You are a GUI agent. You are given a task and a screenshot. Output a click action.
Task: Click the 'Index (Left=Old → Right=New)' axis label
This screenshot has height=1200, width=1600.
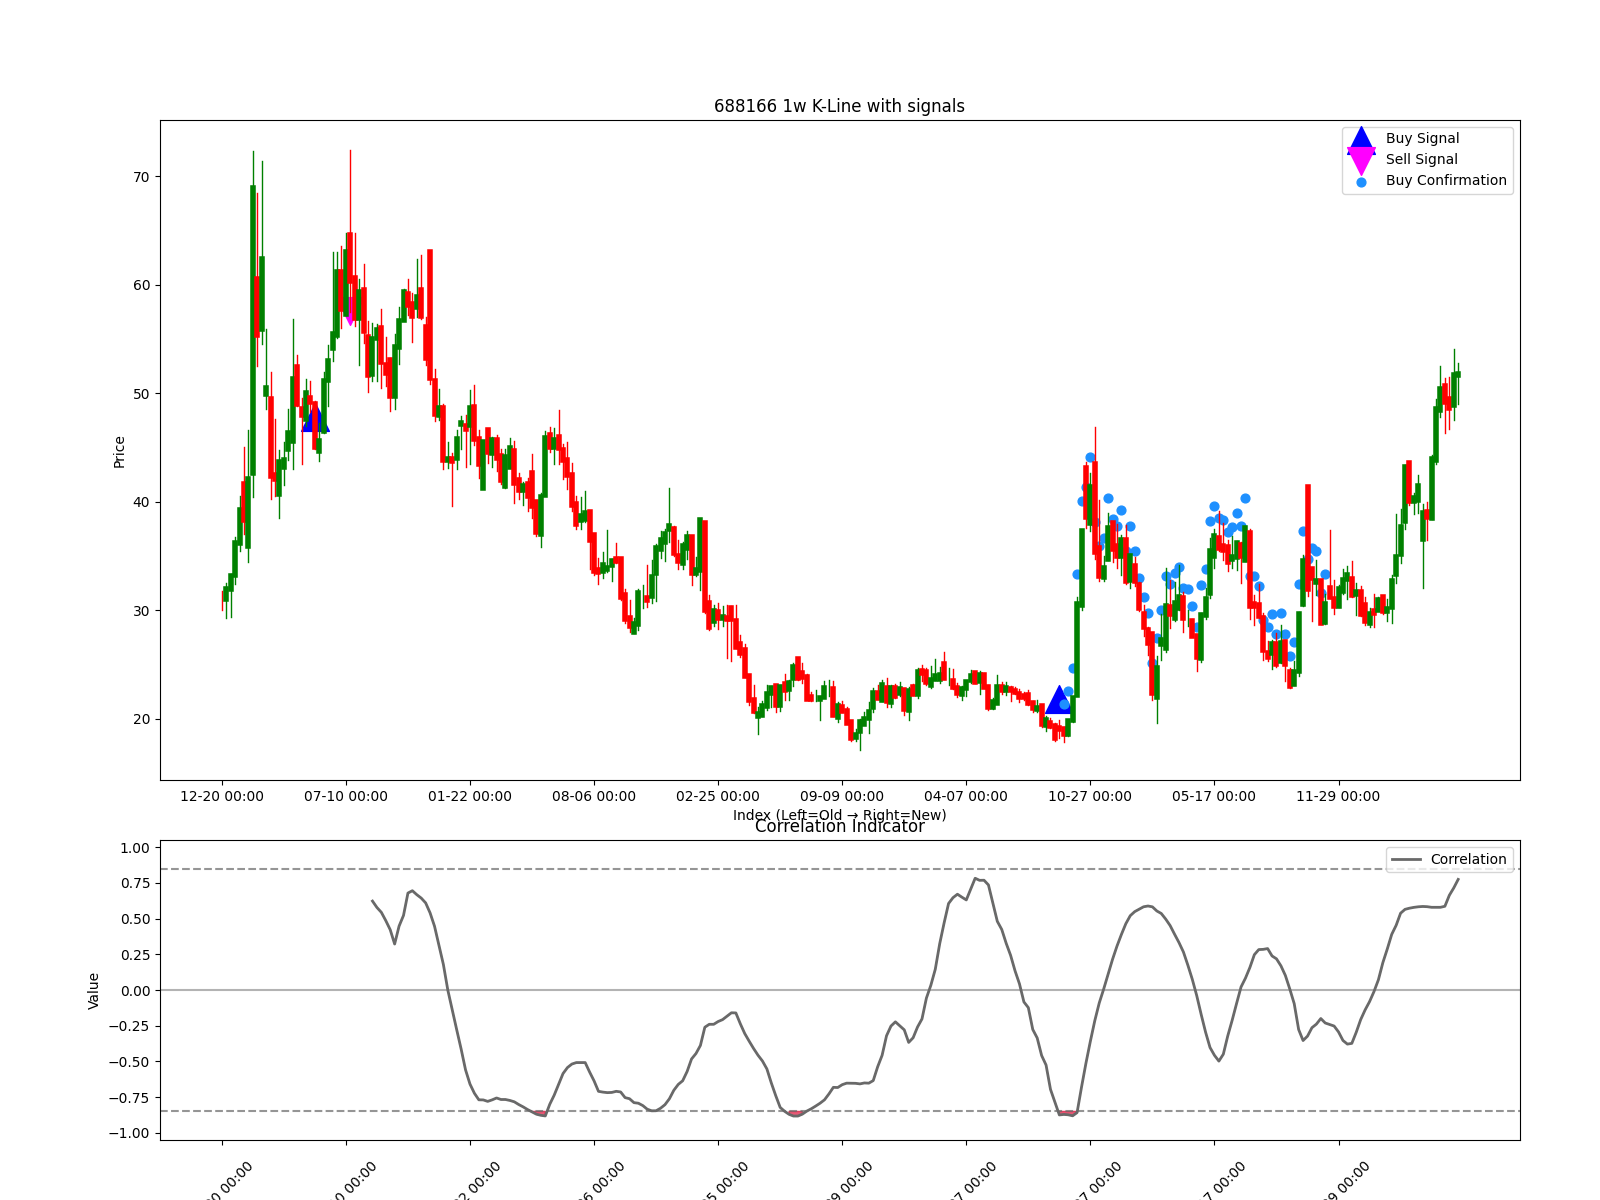[x=839, y=815]
